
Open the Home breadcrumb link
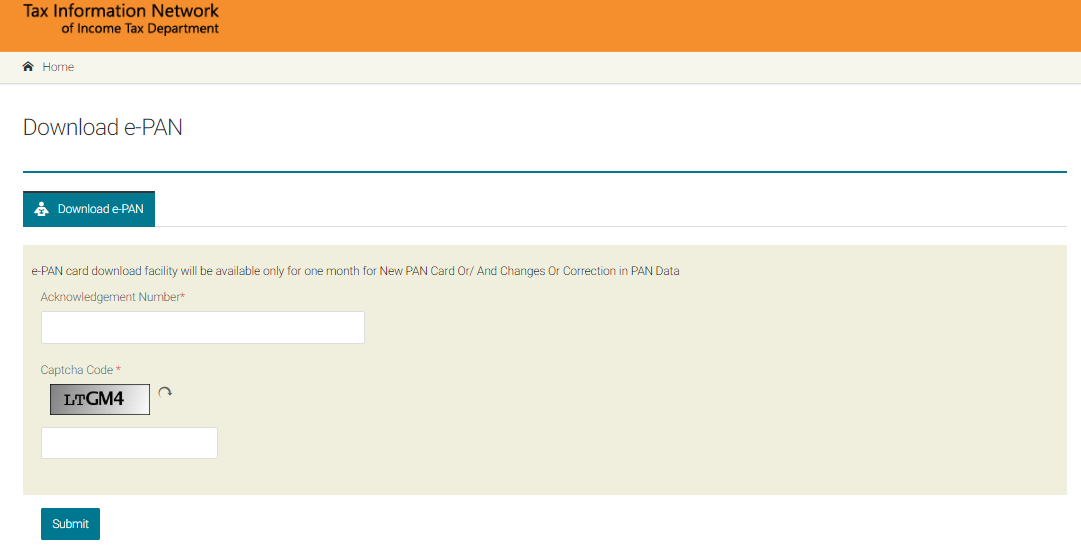(58, 67)
